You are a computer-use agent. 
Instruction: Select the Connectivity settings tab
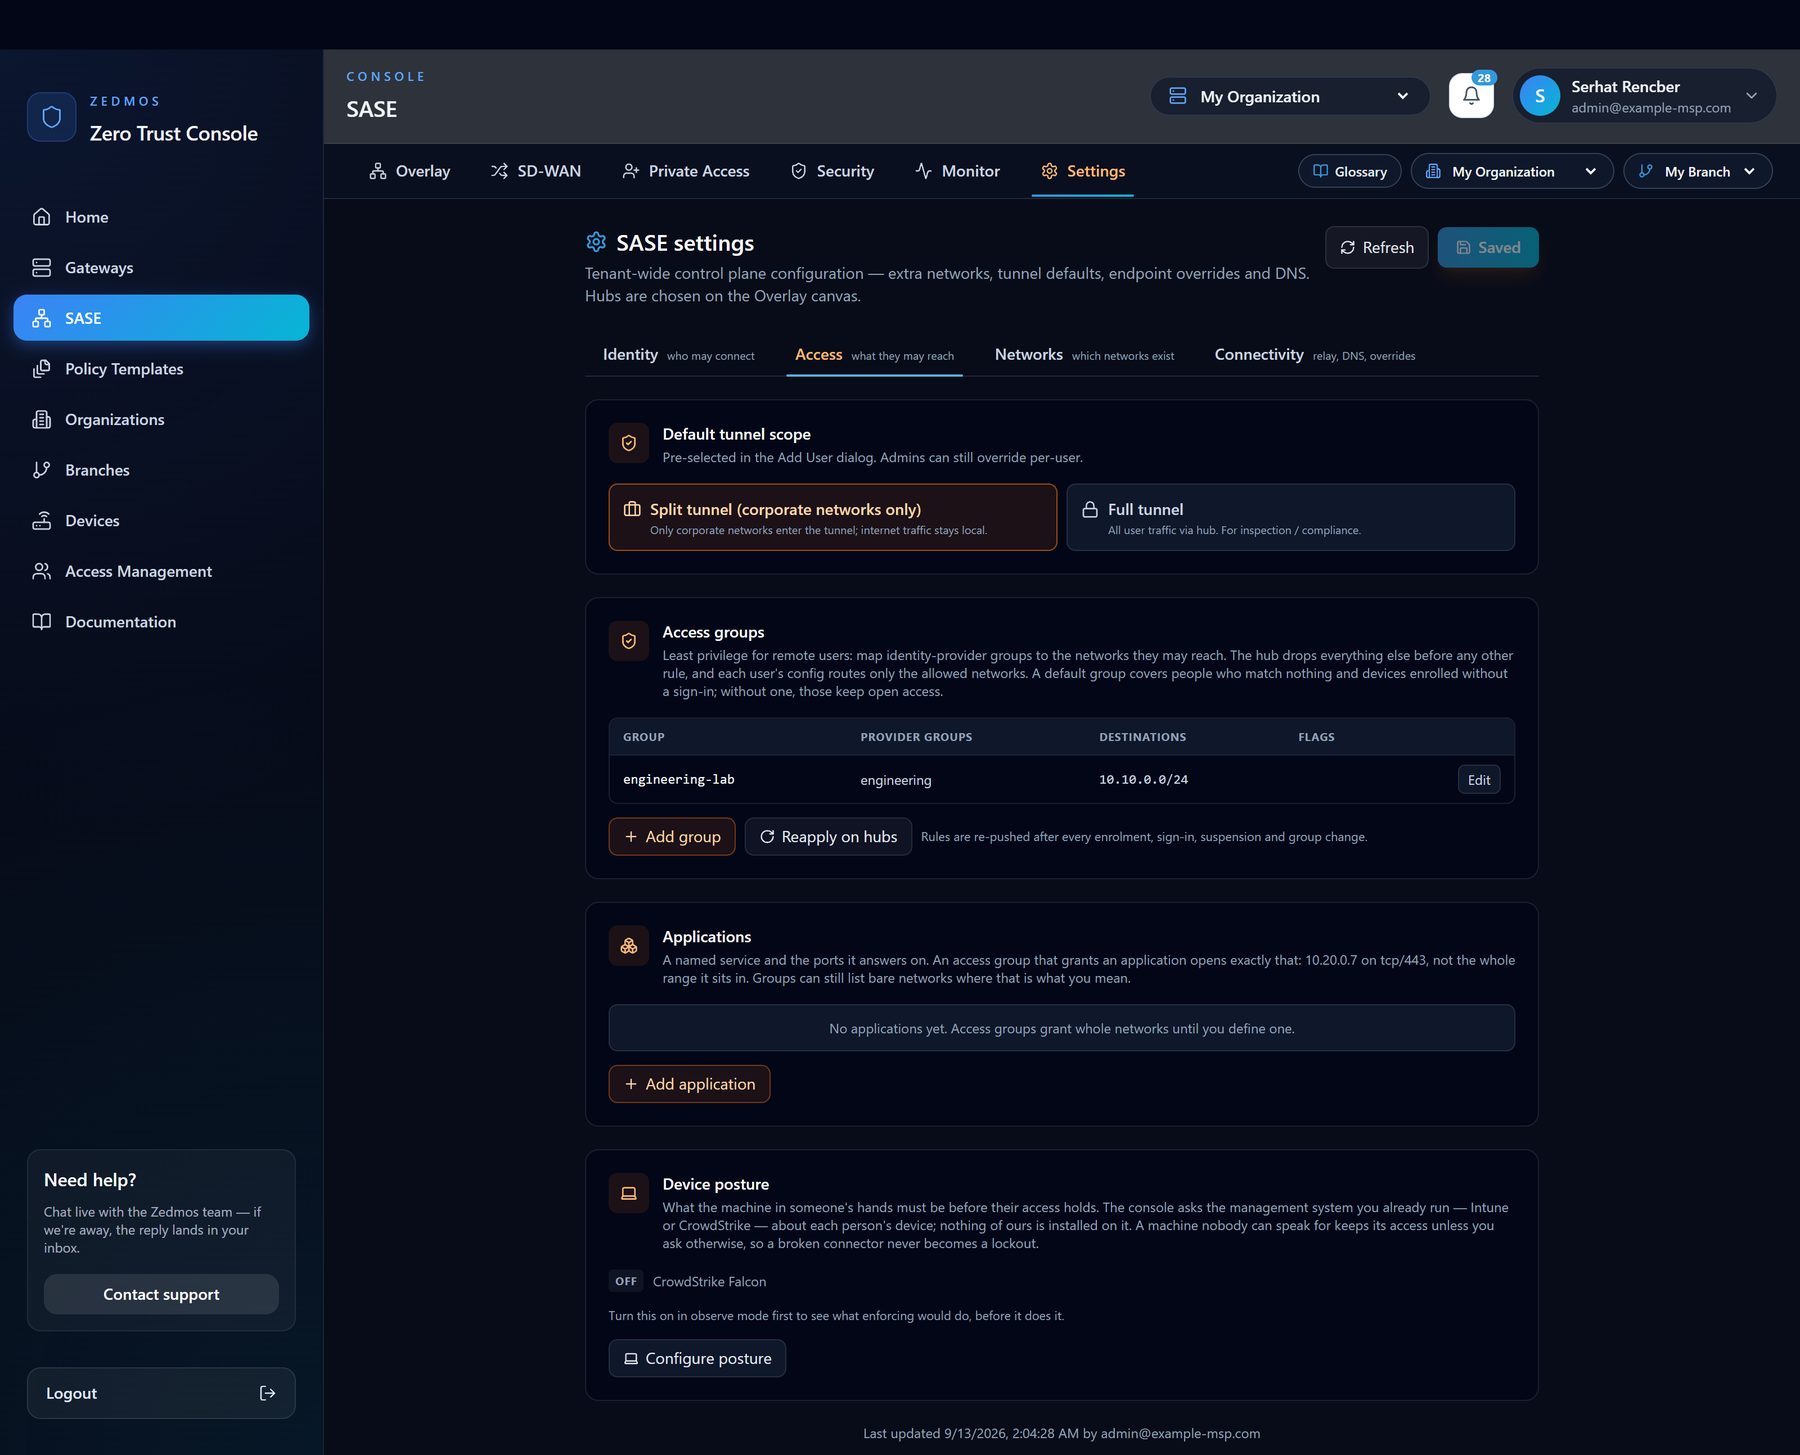pyautogui.click(x=1314, y=355)
